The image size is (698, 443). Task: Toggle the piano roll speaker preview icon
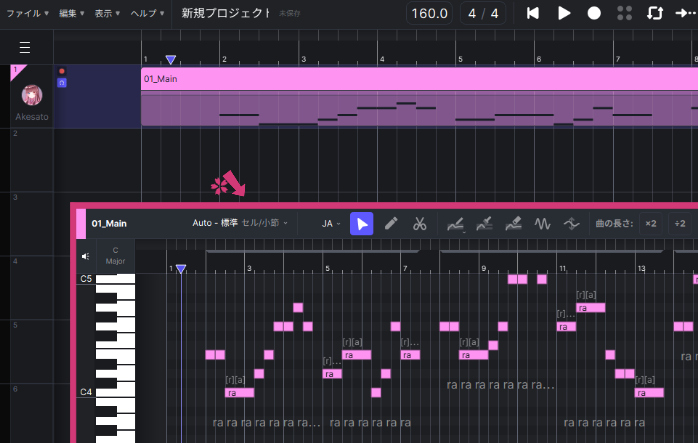pos(86,257)
